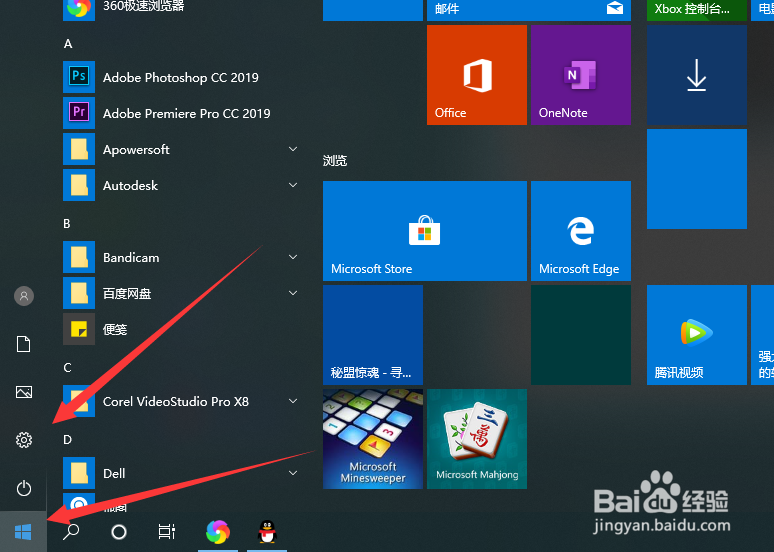The image size is (774, 552).
Task: Launch Adobe Photoshop CC 2019
Action: tap(180, 78)
